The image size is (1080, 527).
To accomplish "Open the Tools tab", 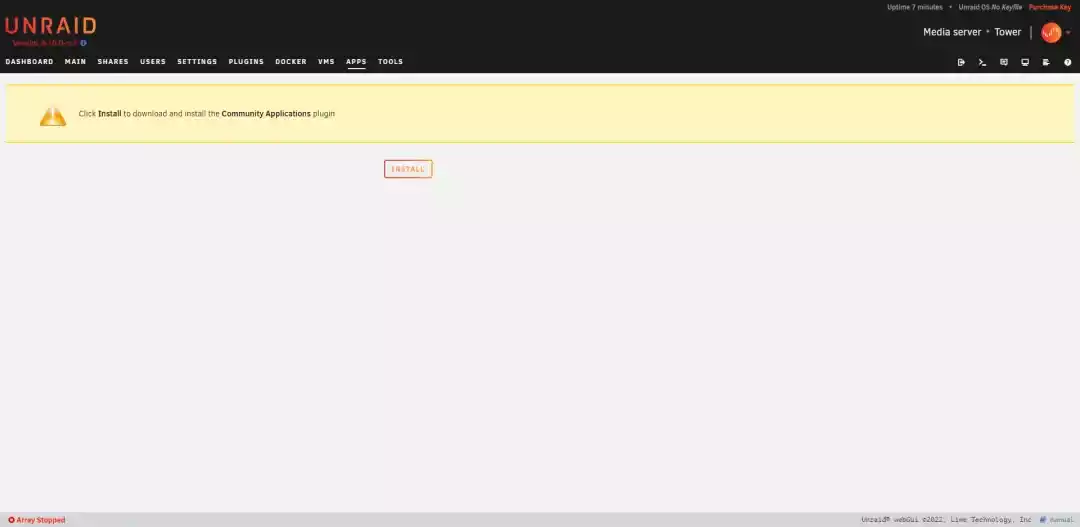I will (x=390, y=62).
